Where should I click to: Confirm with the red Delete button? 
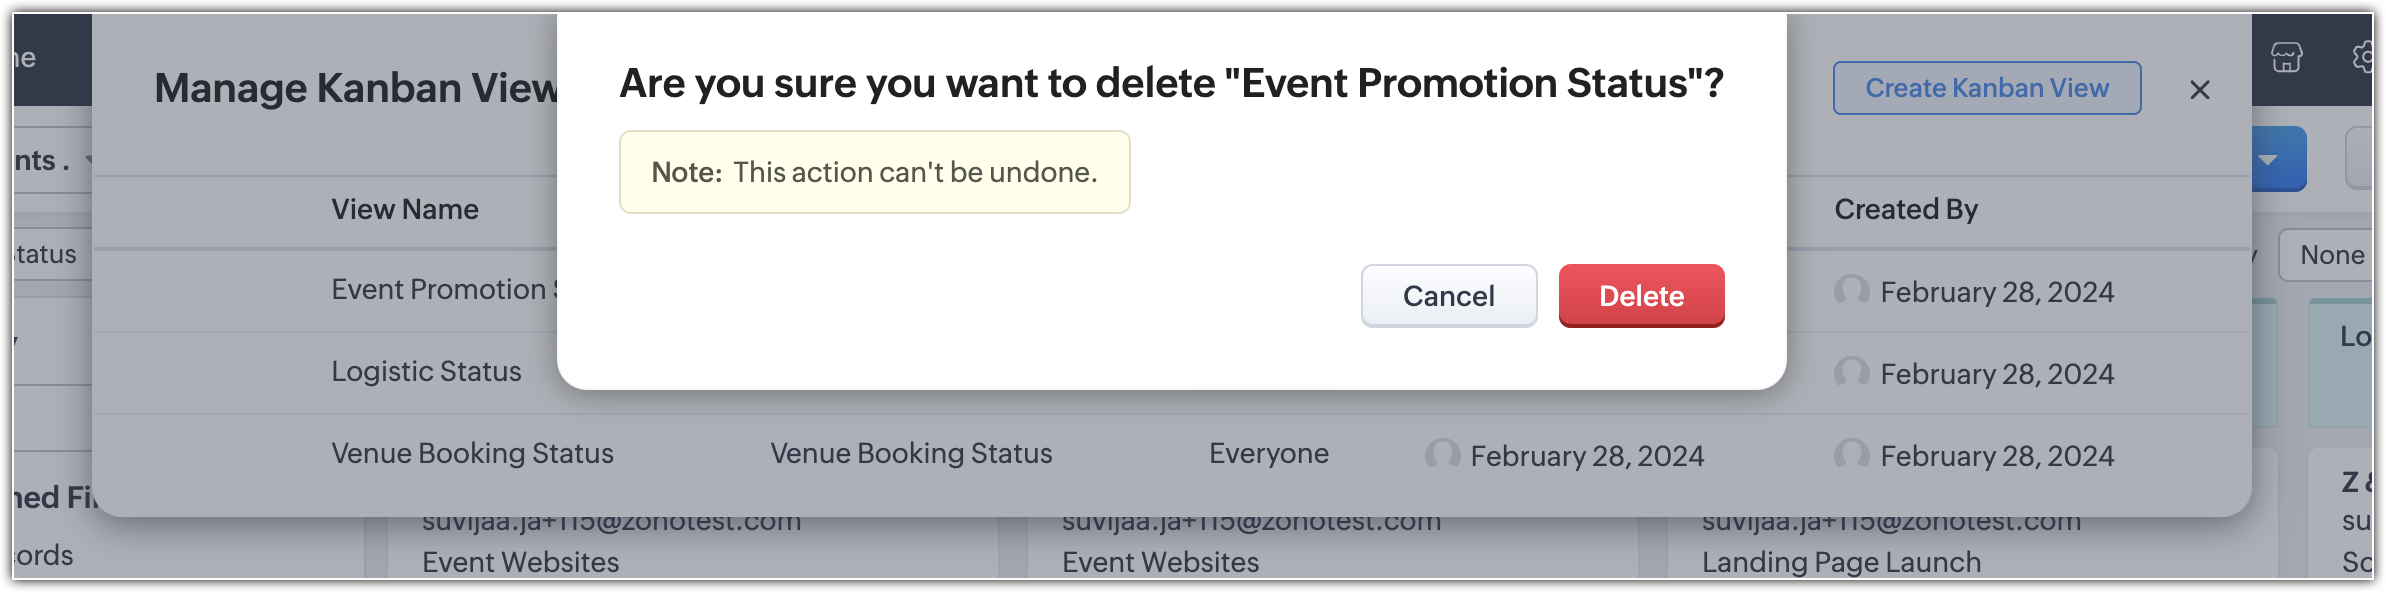coord(1641,296)
